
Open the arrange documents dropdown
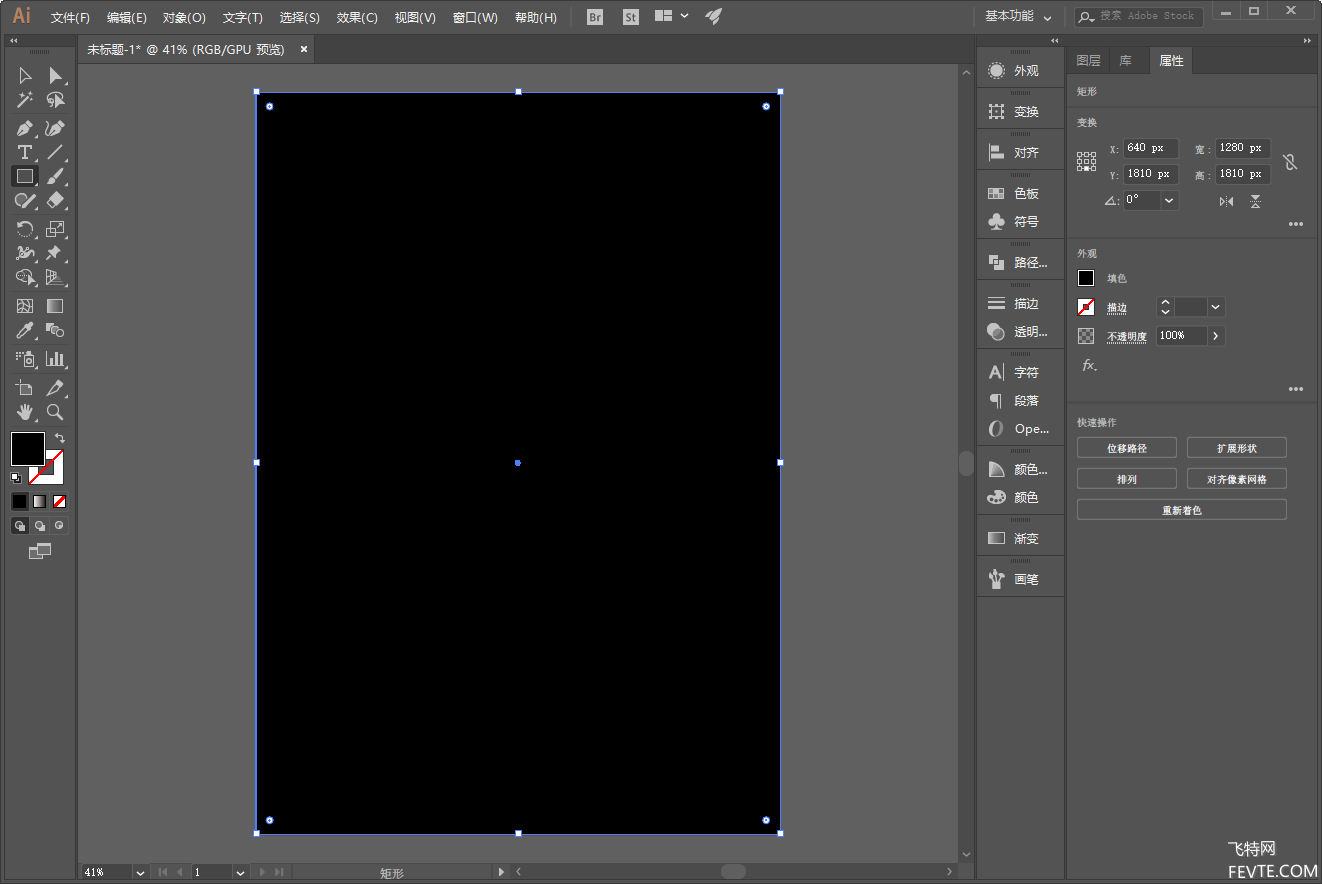(671, 17)
